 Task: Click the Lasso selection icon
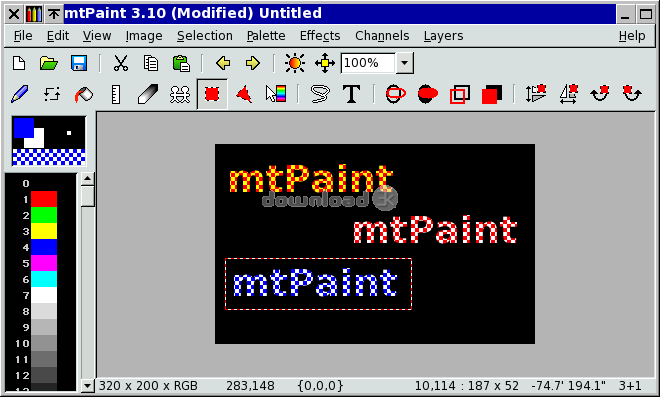(320, 94)
